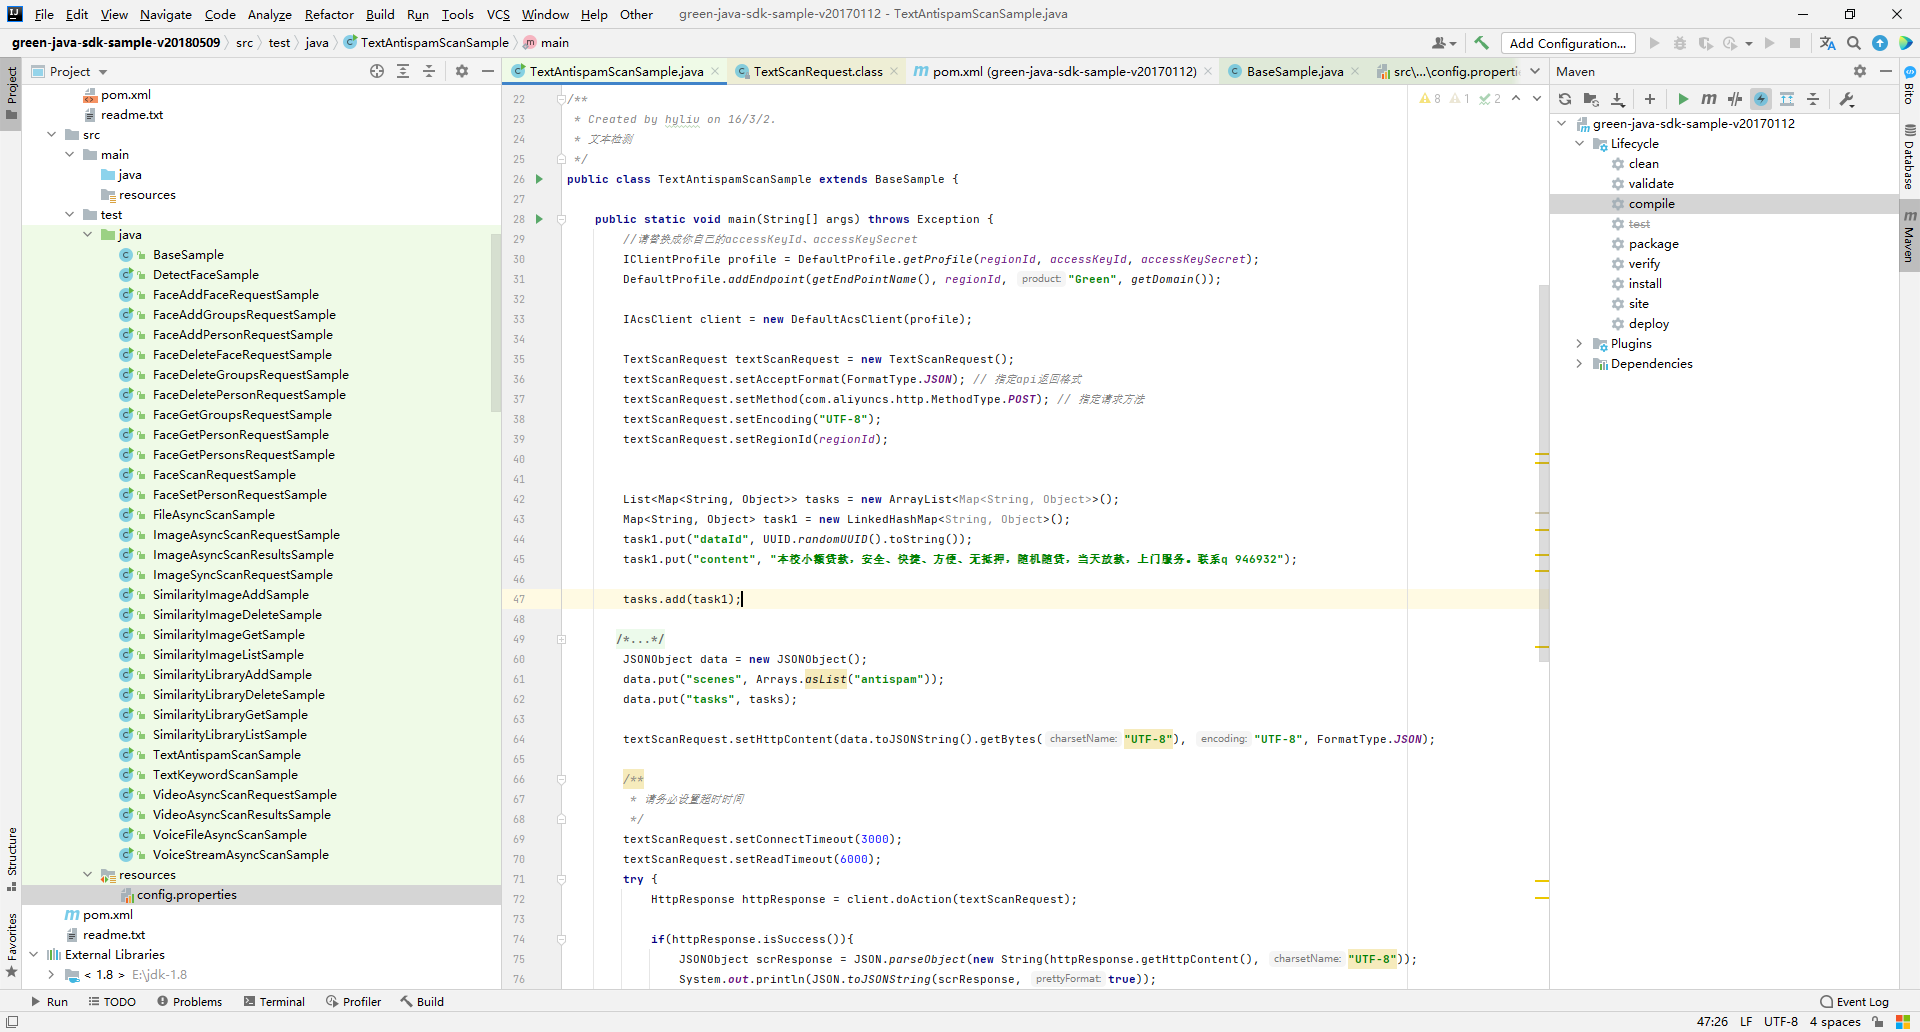This screenshot has width=1920, height=1032.
Task: Switch to TextScanRequest.class tab
Action: click(817, 71)
